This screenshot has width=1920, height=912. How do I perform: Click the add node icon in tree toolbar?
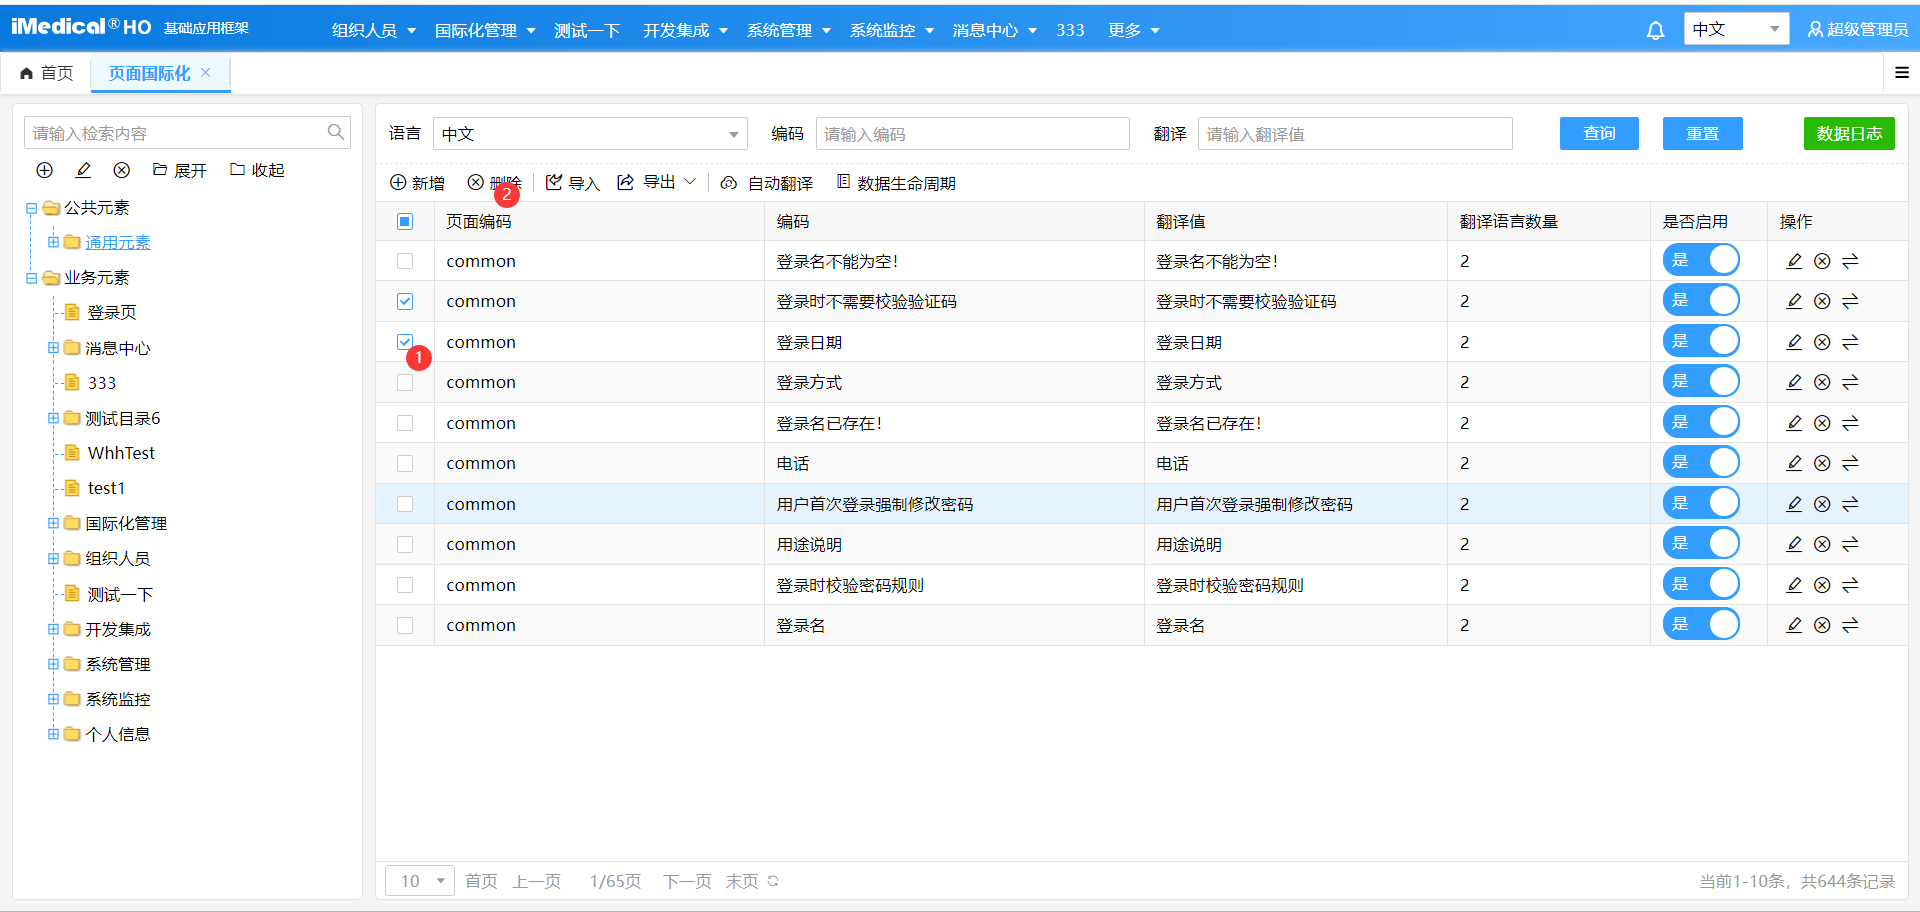click(x=44, y=170)
